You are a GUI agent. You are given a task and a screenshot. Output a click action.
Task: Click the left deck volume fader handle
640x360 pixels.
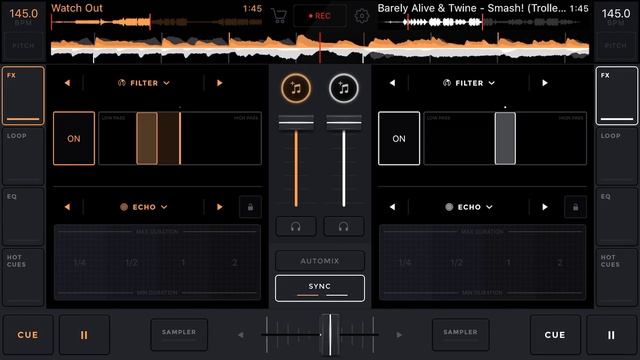[x=296, y=122]
